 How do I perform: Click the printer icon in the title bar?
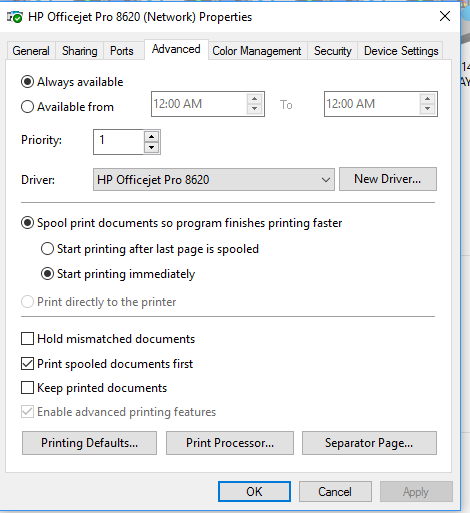(15, 17)
